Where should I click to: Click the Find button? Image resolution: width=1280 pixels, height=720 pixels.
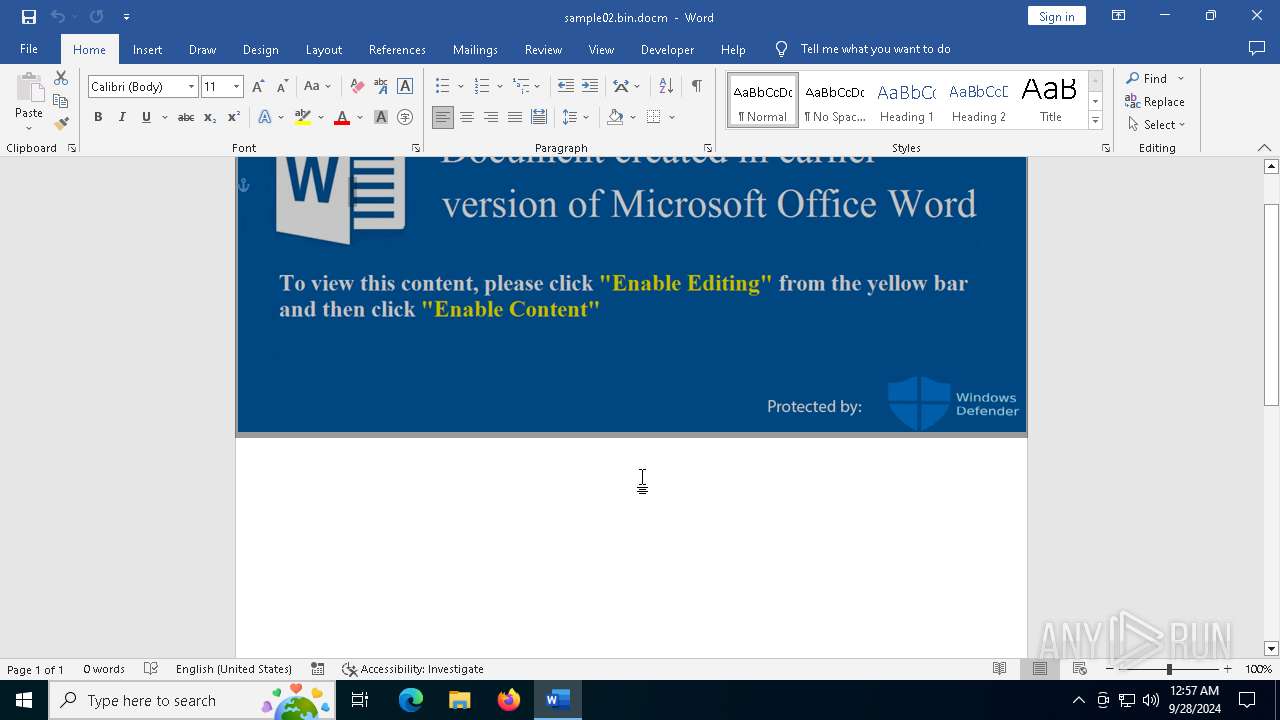(x=1146, y=78)
